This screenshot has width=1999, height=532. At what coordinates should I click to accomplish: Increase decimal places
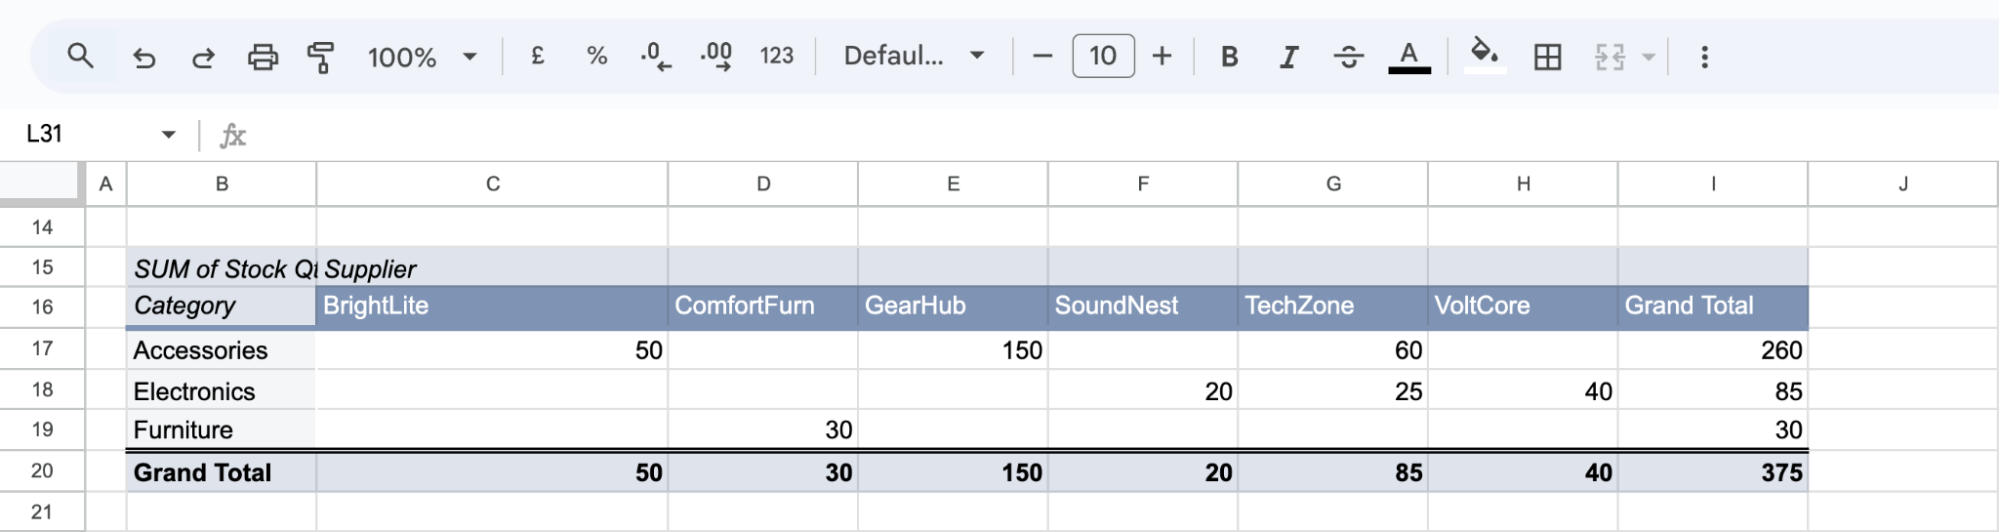pos(716,56)
